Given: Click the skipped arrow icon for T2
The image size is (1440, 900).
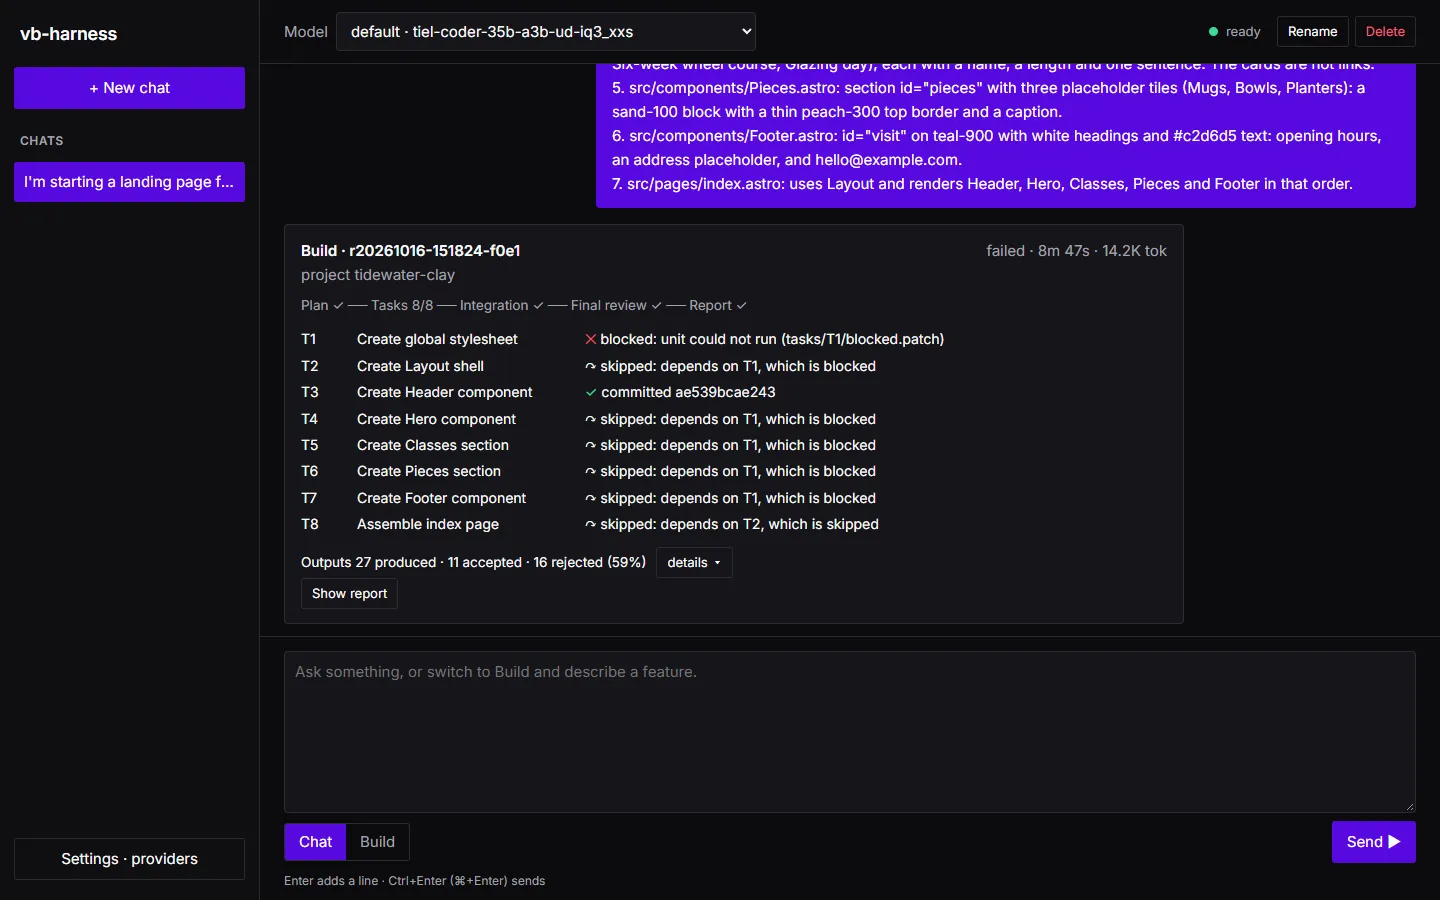Looking at the screenshot, I should click(591, 367).
